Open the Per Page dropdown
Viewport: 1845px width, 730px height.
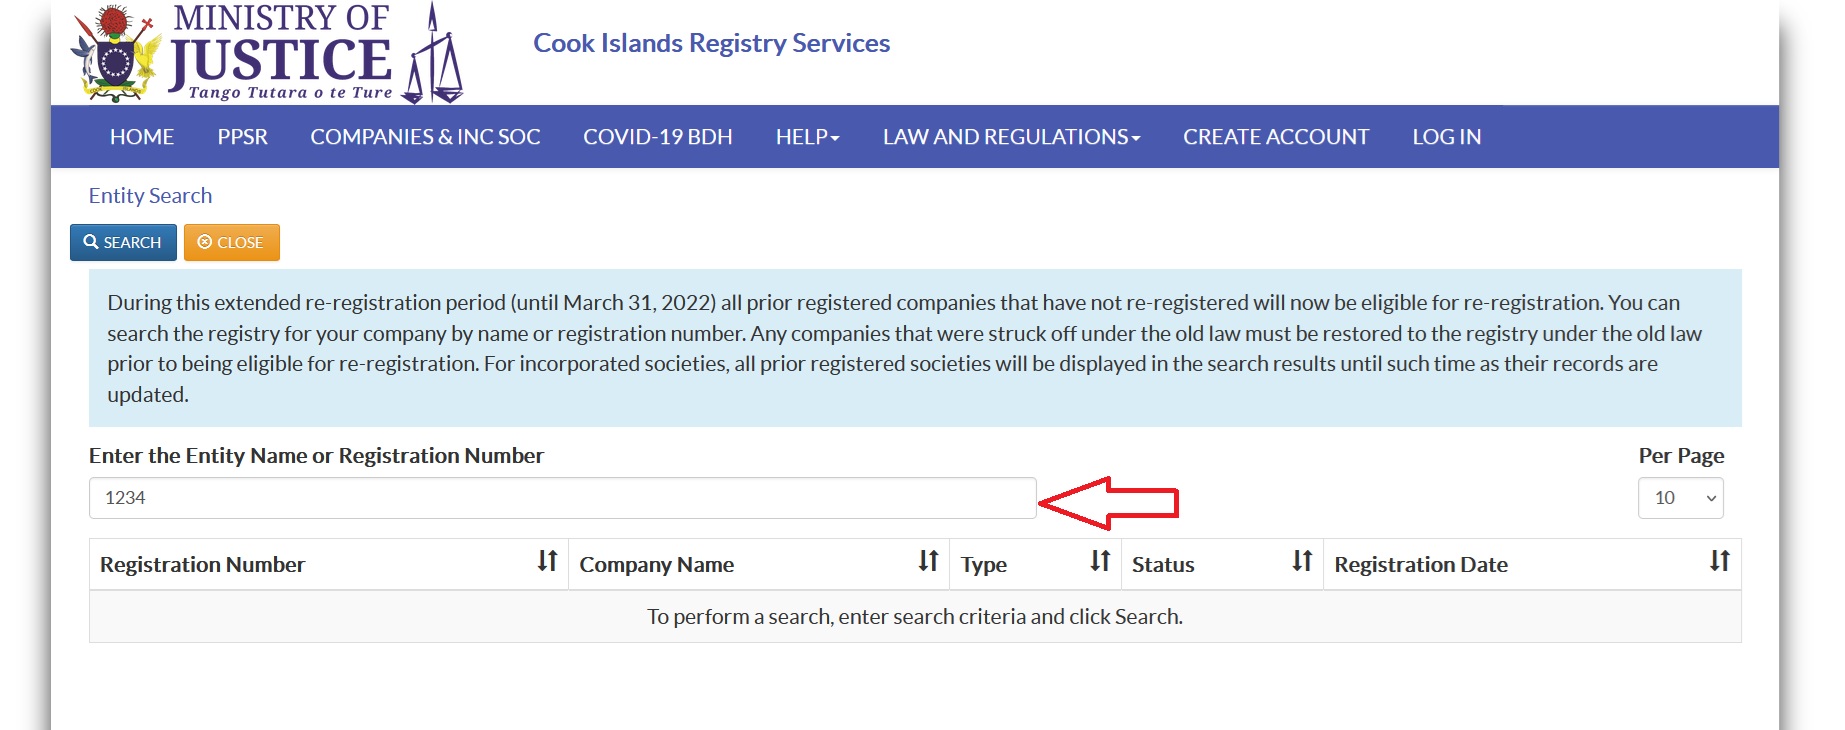pyautogui.click(x=1680, y=498)
